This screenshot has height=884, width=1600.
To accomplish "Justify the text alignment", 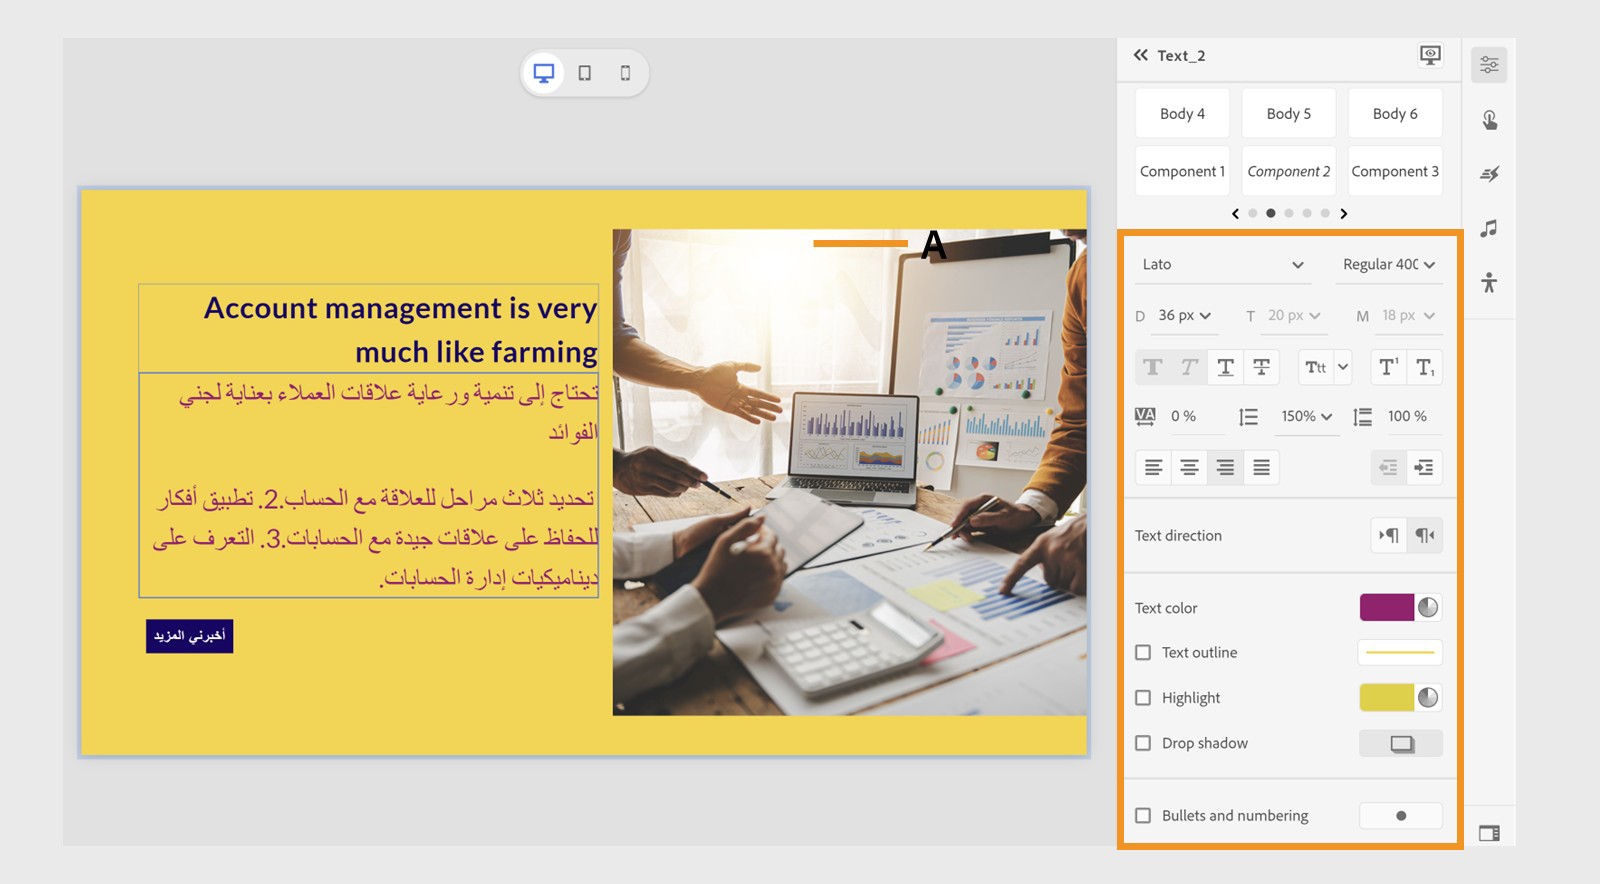I will click(1261, 467).
